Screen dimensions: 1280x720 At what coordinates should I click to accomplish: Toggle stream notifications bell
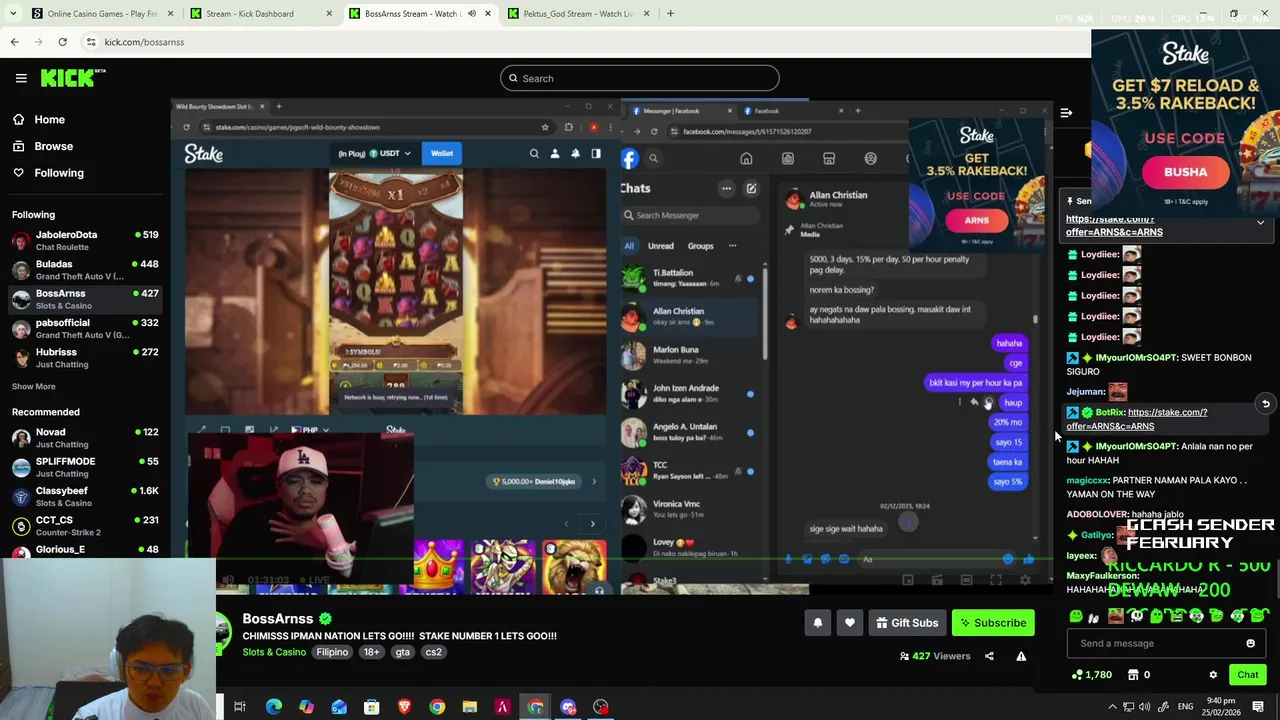[817, 623]
